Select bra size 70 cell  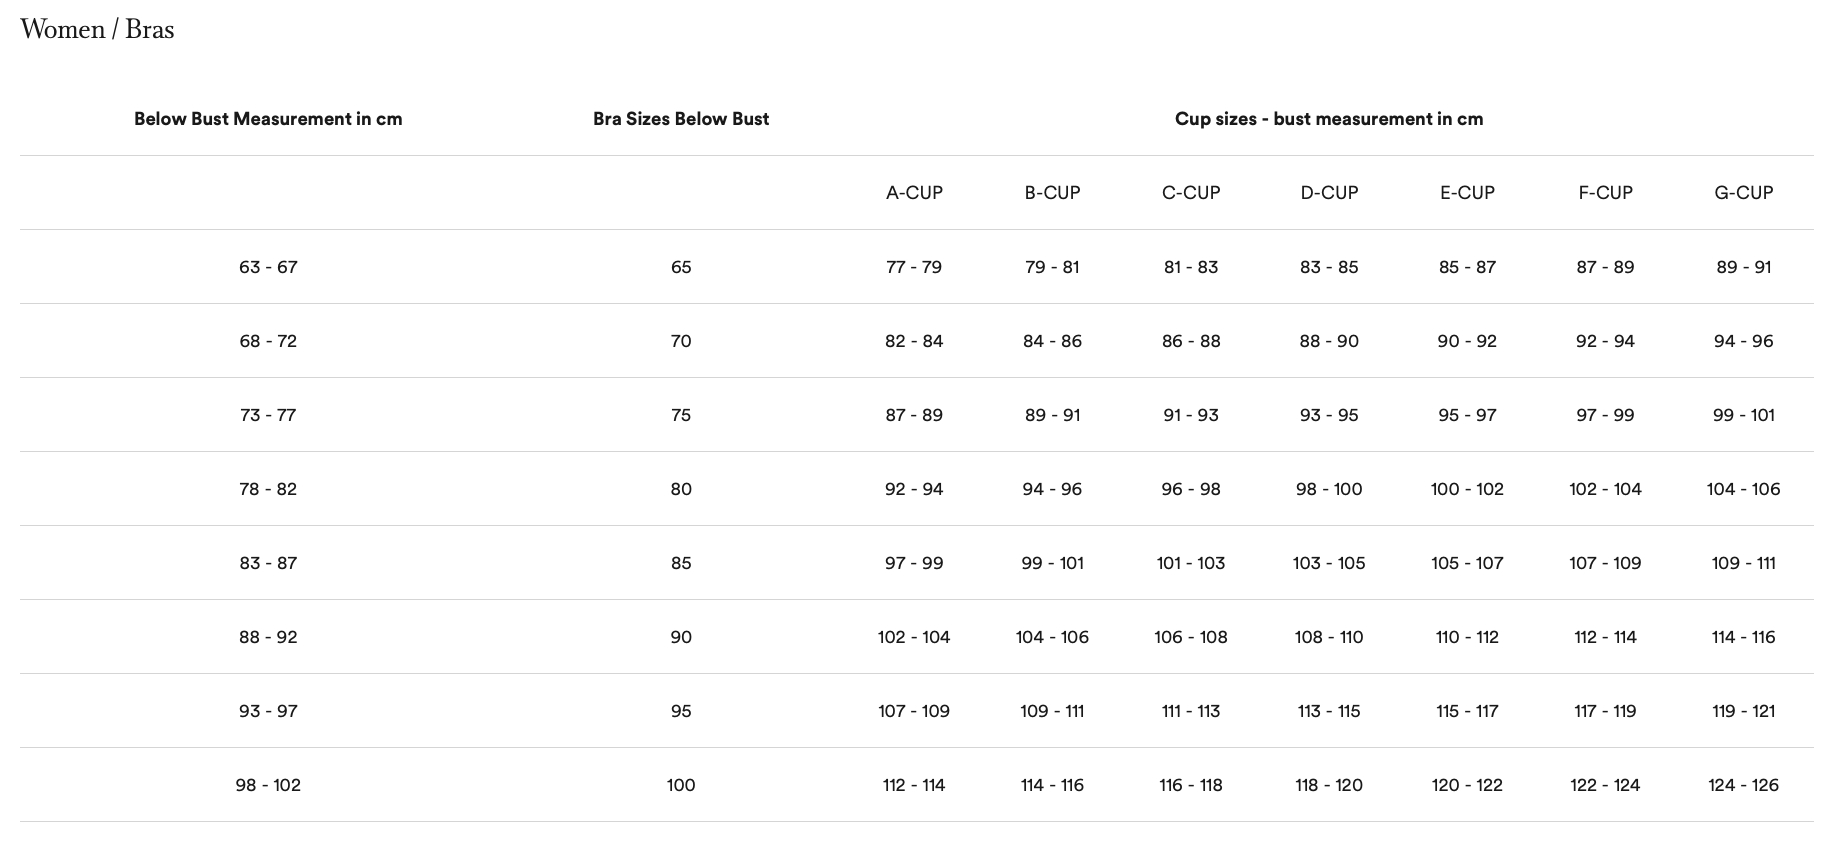681,341
